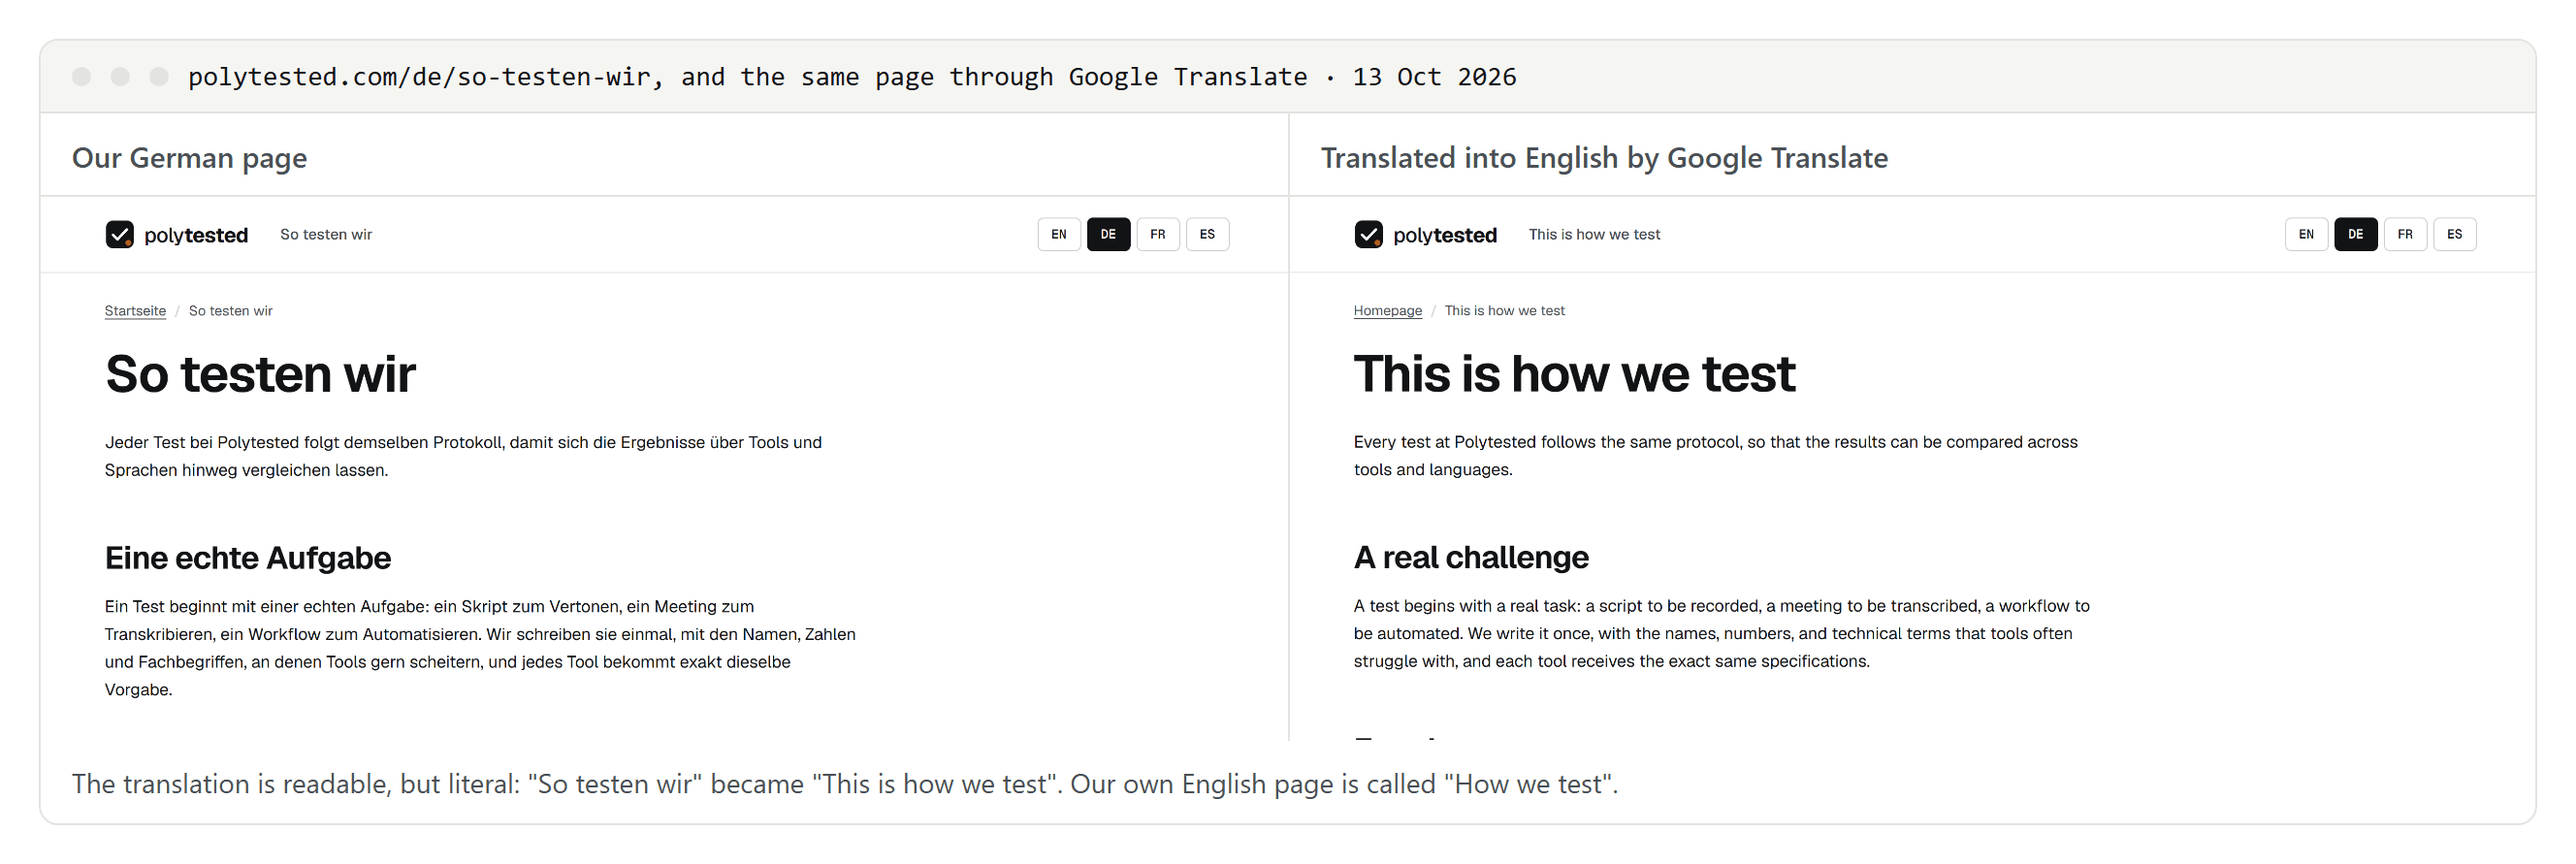Click the caption "The translation is readable, but literal"

point(845,784)
